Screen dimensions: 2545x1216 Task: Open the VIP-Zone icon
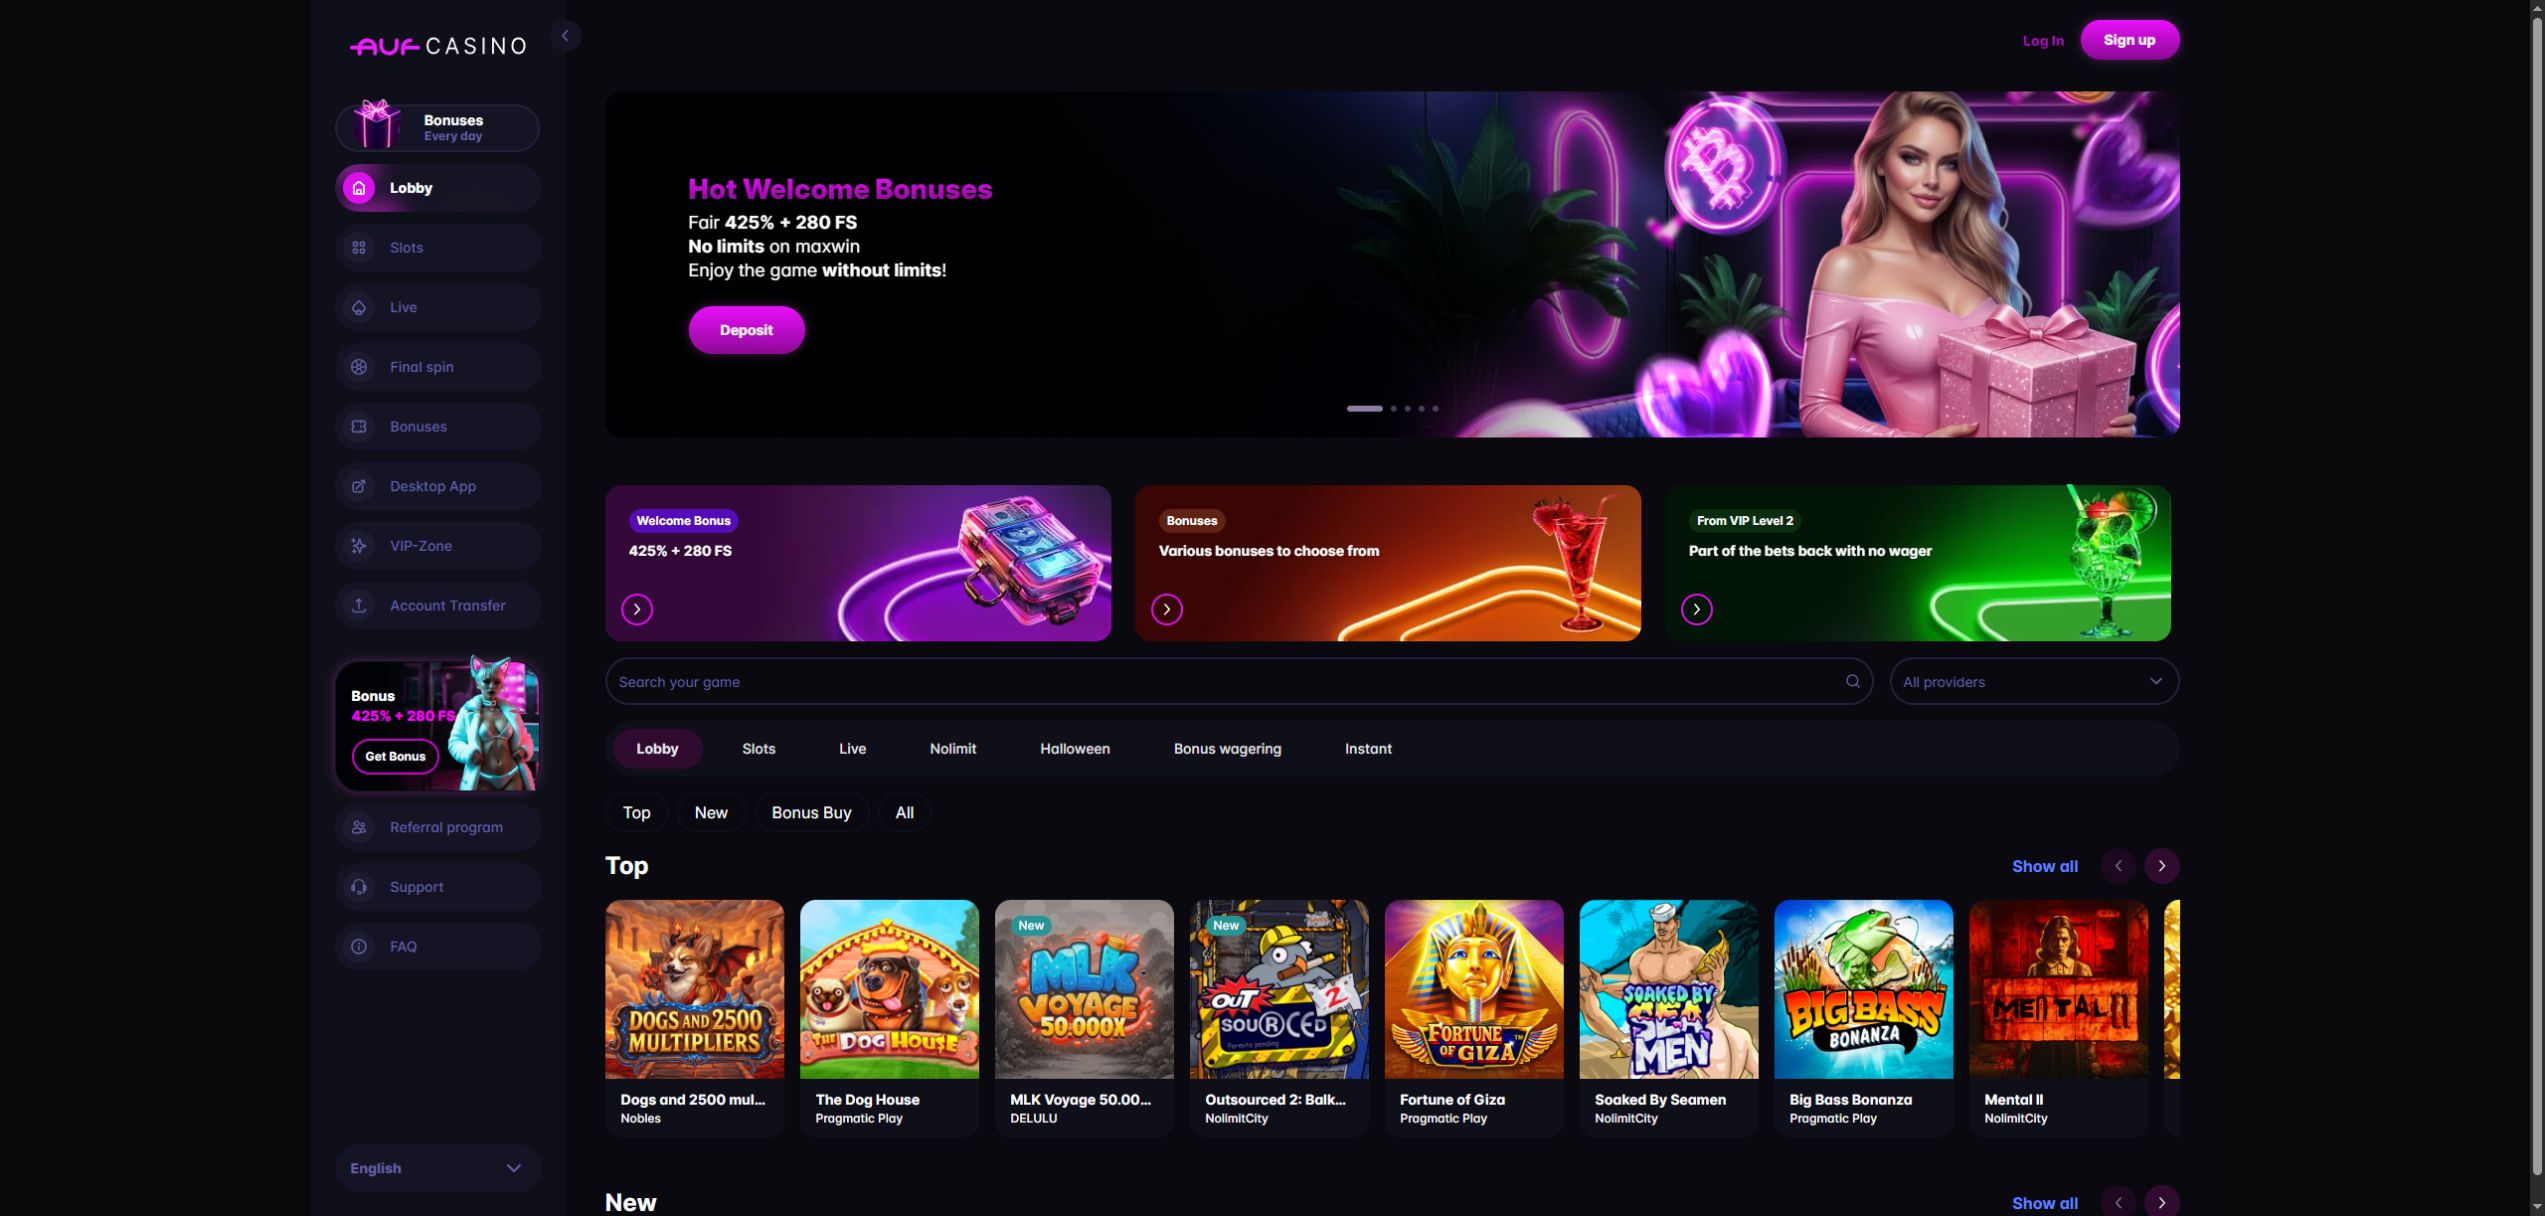(359, 546)
